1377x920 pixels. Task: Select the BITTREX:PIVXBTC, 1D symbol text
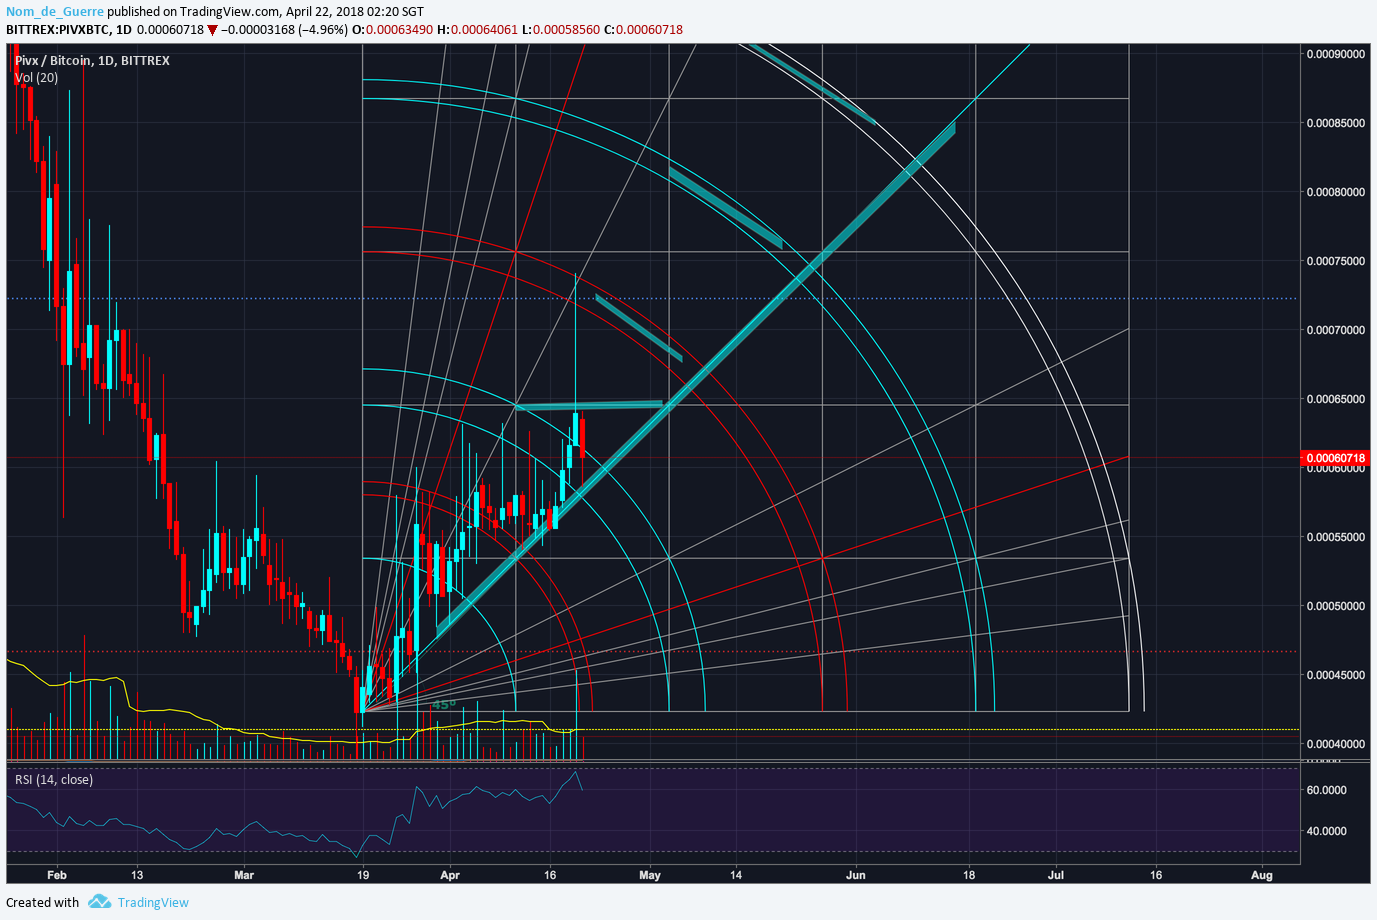tap(69, 30)
